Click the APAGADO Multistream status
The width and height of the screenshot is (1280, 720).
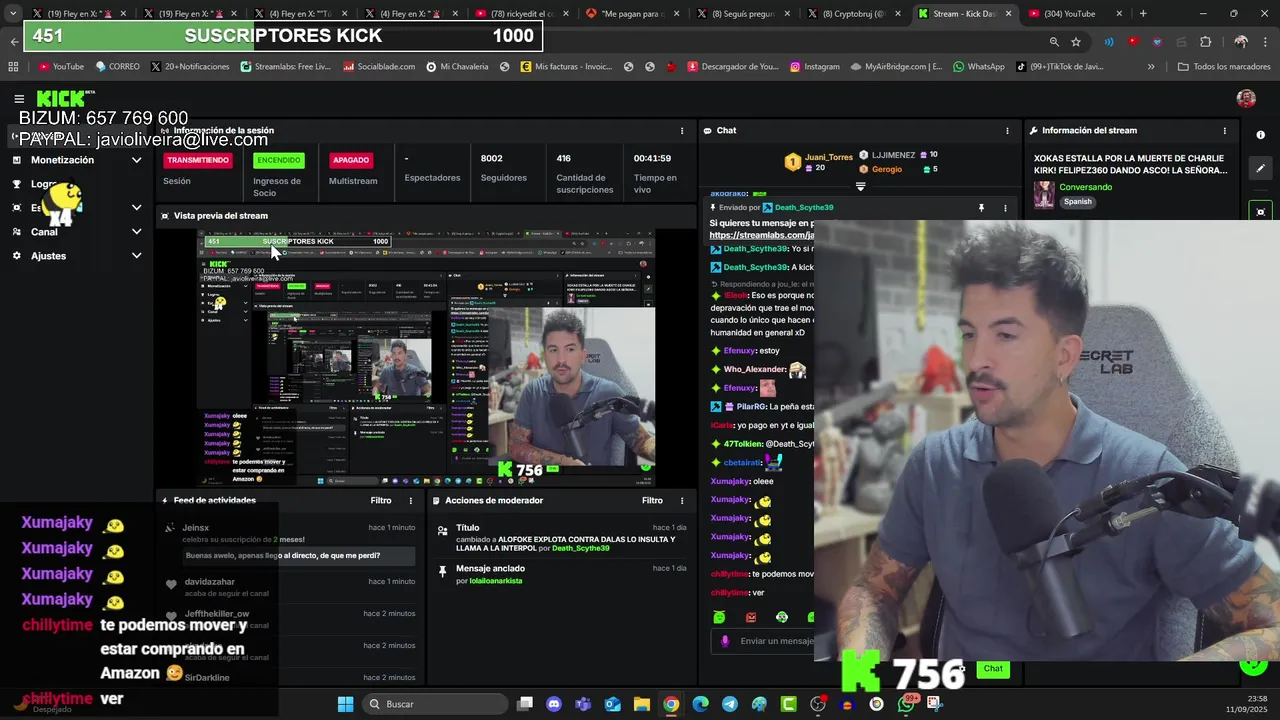click(351, 160)
